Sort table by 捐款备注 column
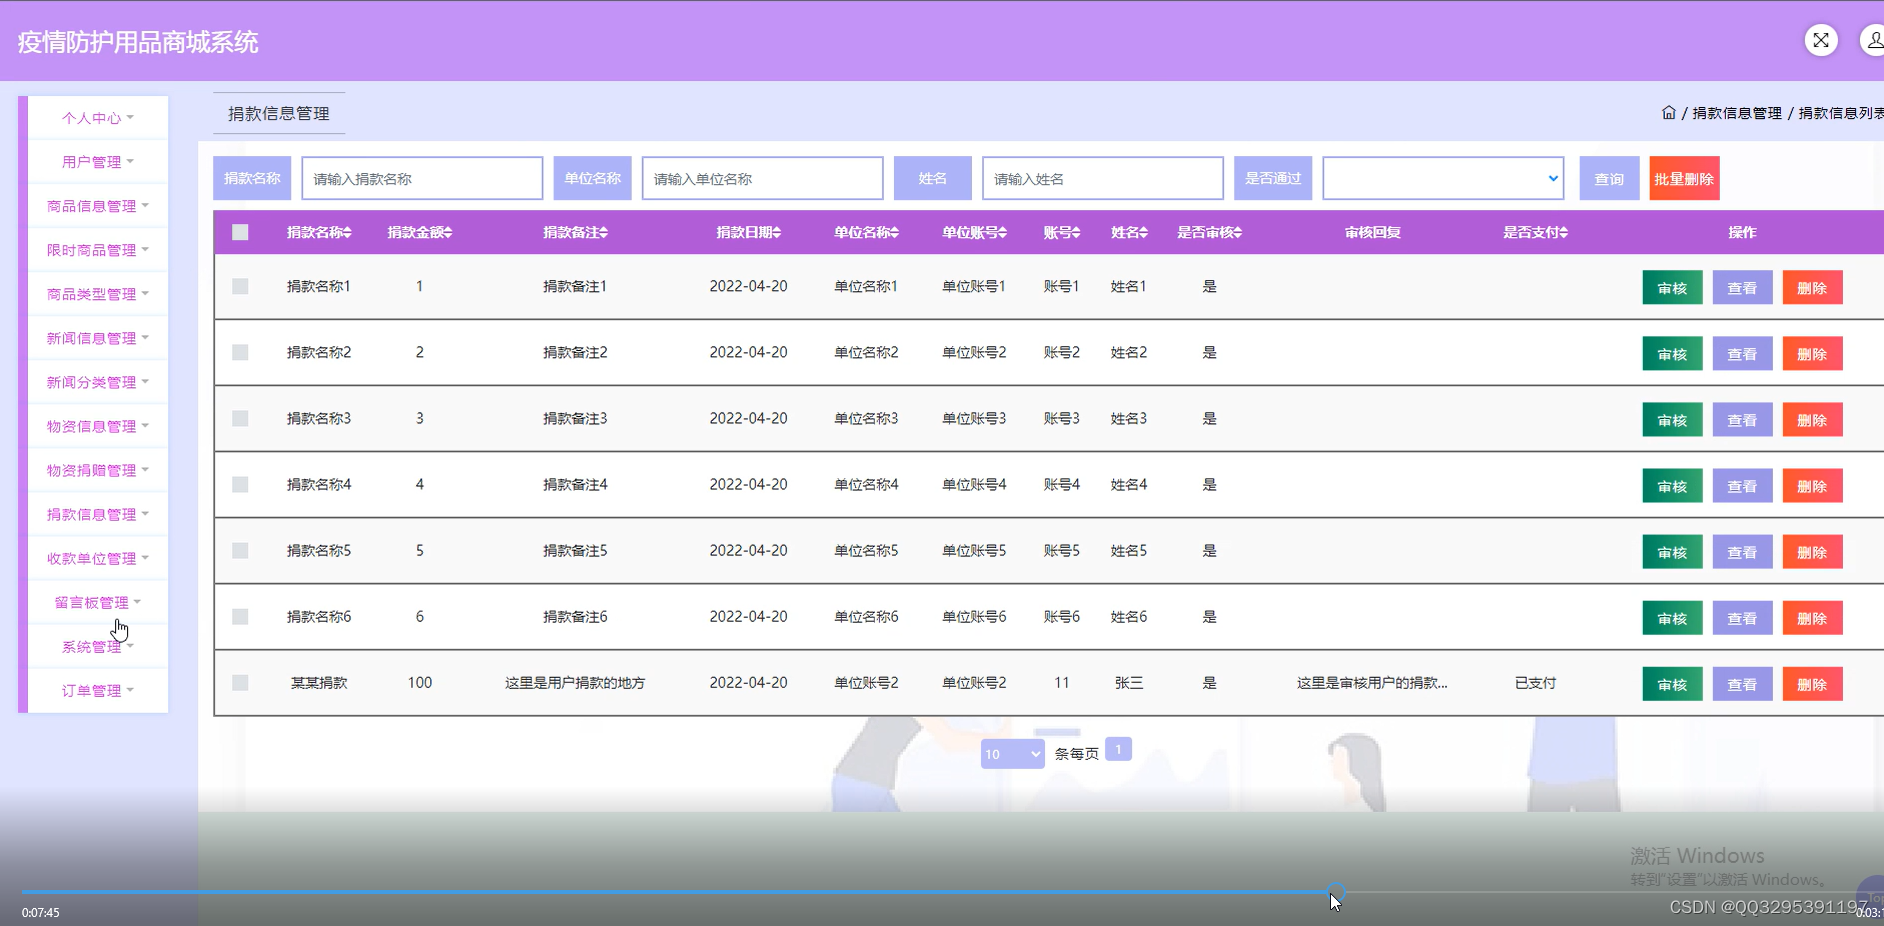Image resolution: width=1884 pixels, height=926 pixels. pyautogui.click(x=575, y=232)
